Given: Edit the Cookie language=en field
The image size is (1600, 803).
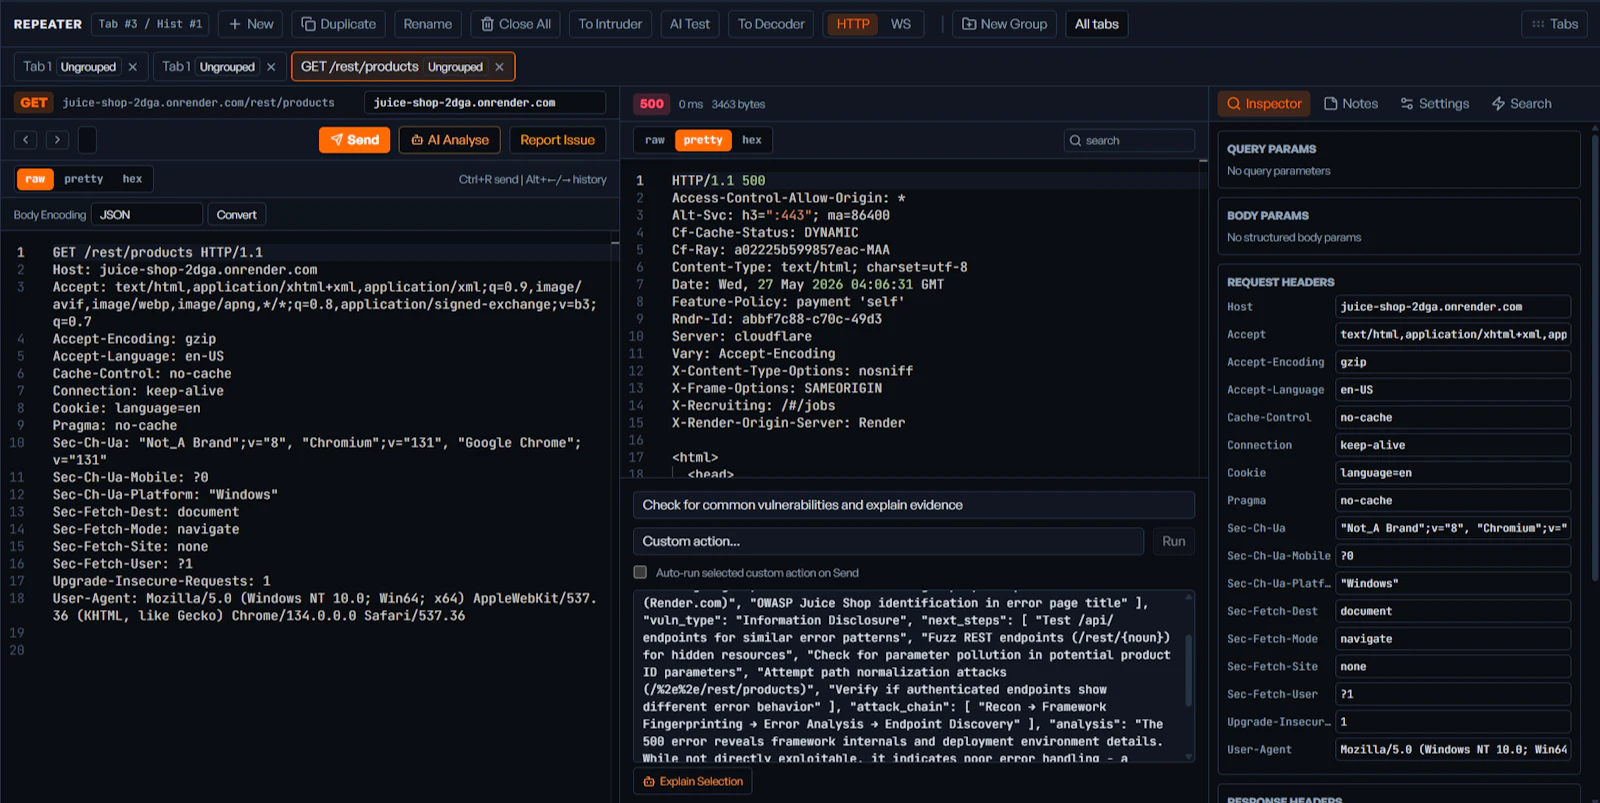Looking at the screenshot, I should pos(1453,473).
